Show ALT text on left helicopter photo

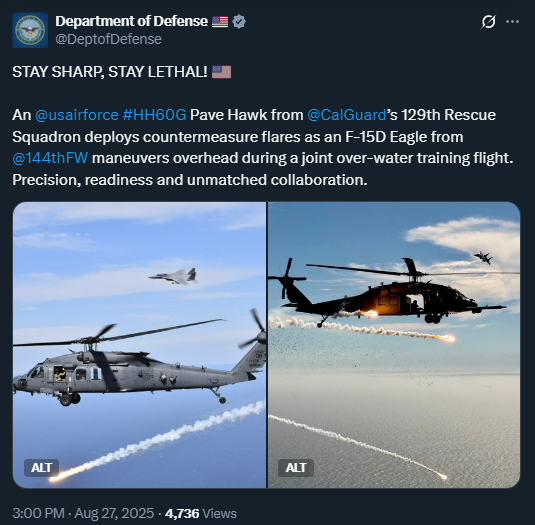(x=41, y=468)
